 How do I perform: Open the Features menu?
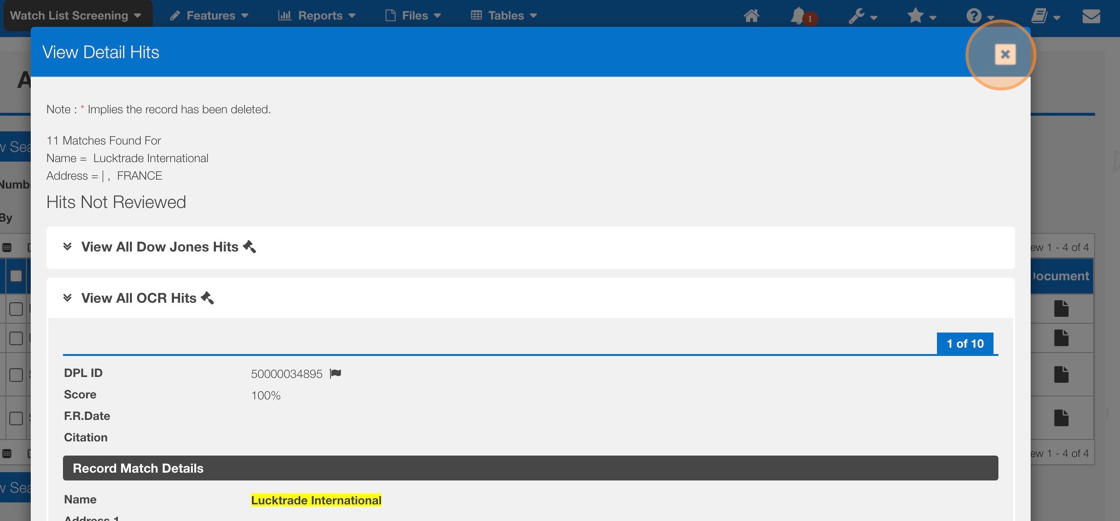click(x=209, y=16)
